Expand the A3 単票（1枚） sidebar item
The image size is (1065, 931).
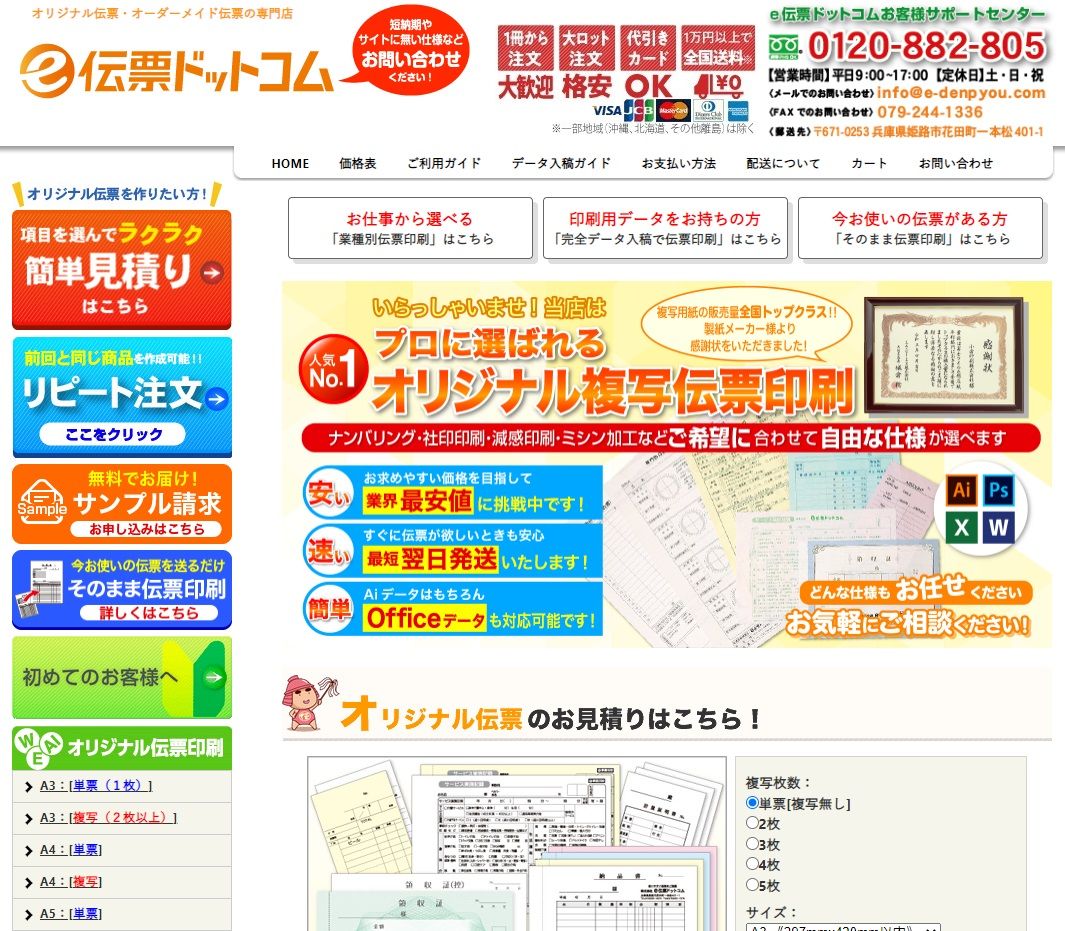[96, 786]
